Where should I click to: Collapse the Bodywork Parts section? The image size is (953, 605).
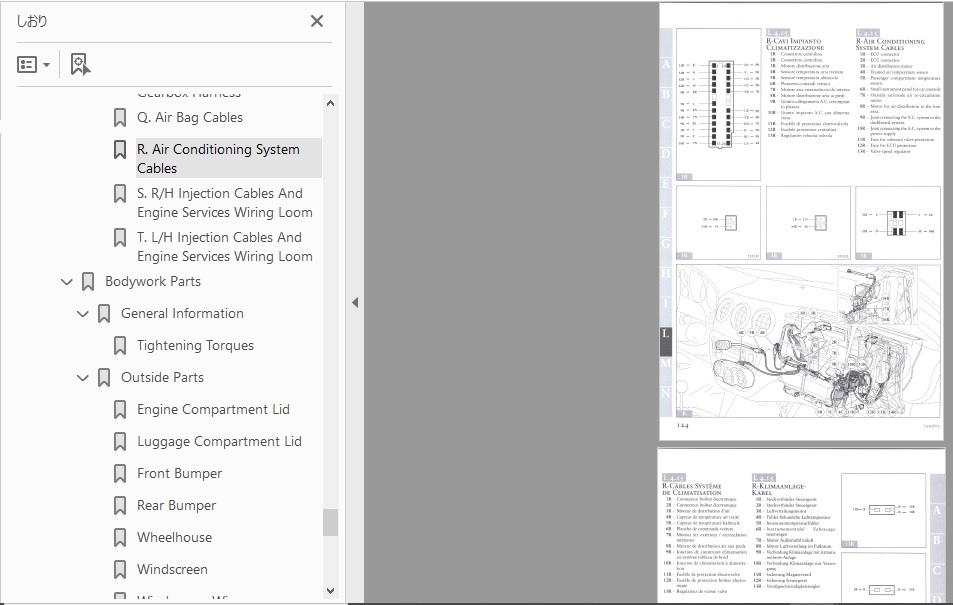pyautogui.click(x=67, y=282)
